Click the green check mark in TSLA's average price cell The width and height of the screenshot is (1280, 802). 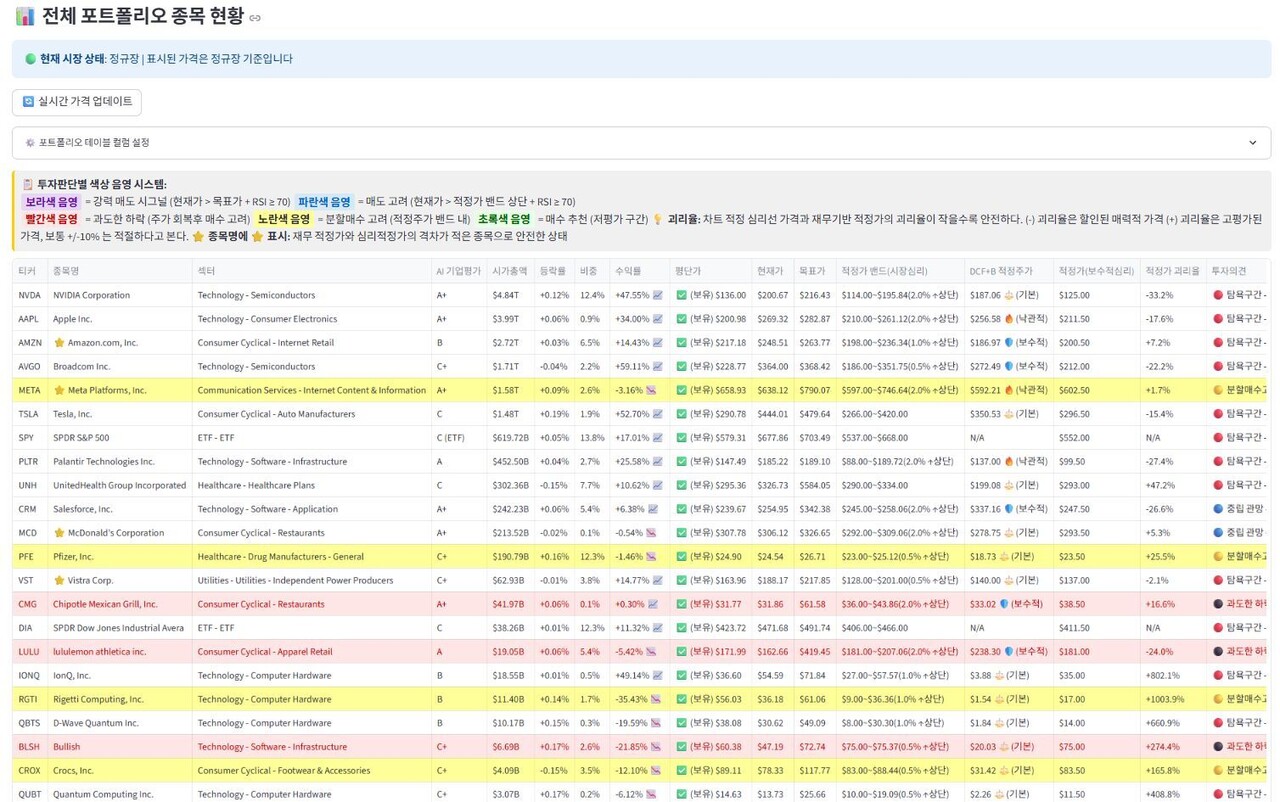click(x=681, y=414)
